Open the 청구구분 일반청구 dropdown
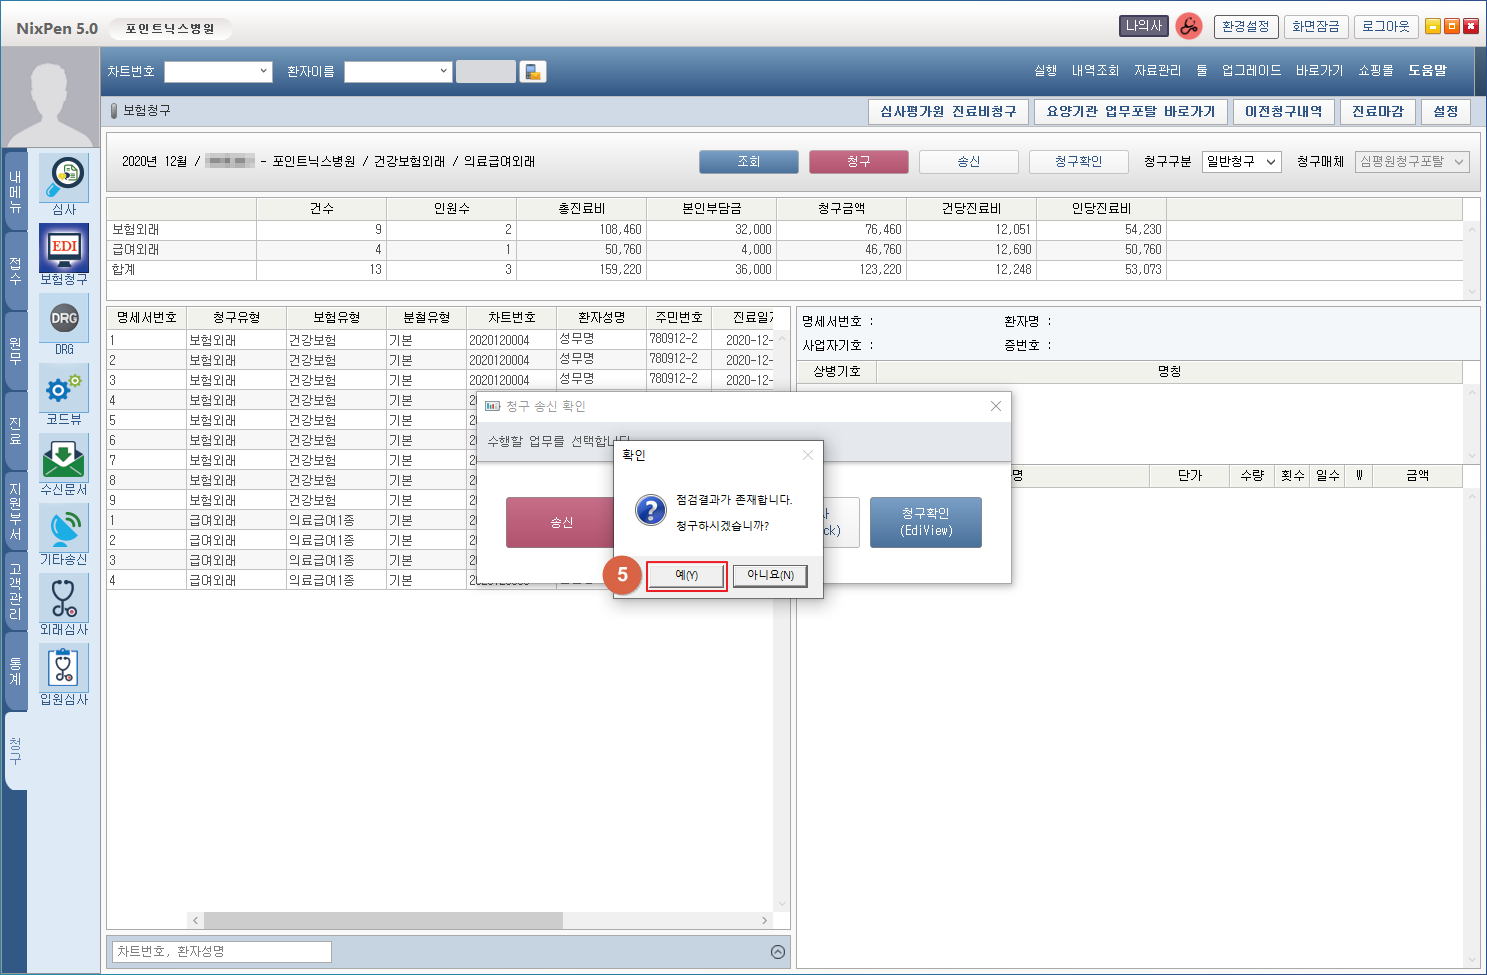Screen dimensions: 1487x975 pos(1242,162)
